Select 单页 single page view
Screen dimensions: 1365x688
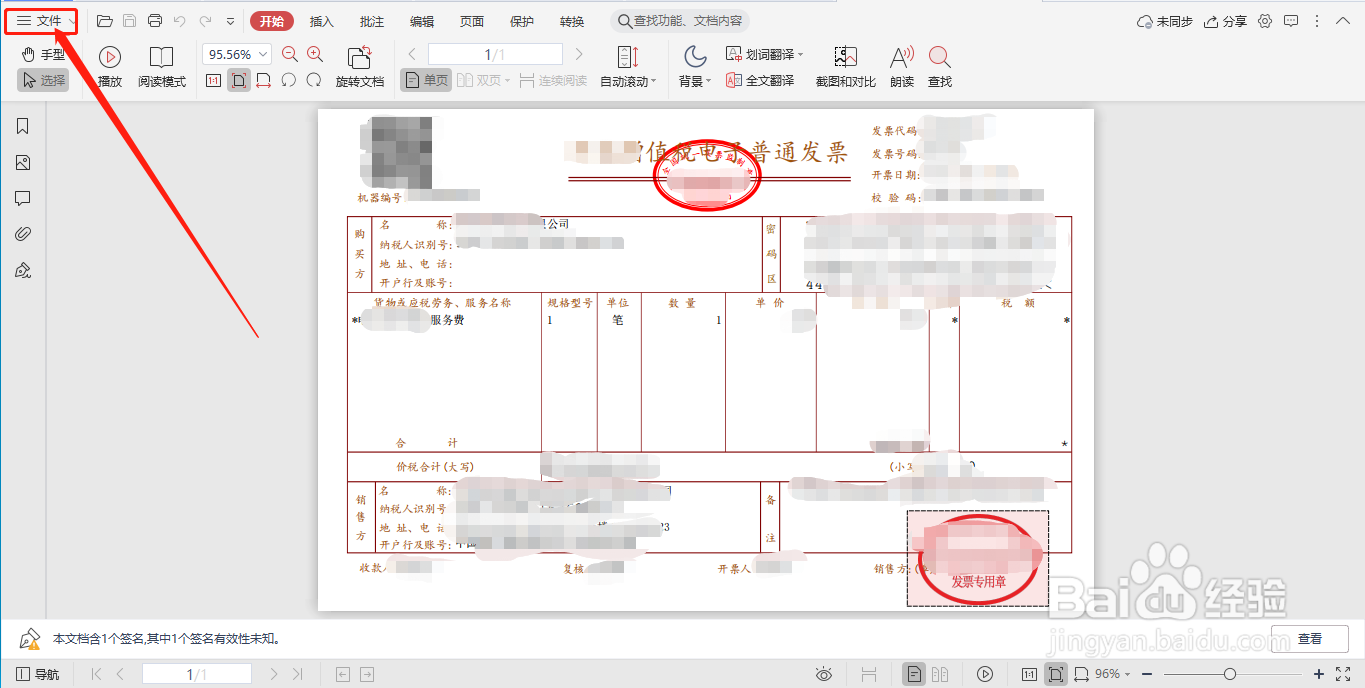coord(426,81)
